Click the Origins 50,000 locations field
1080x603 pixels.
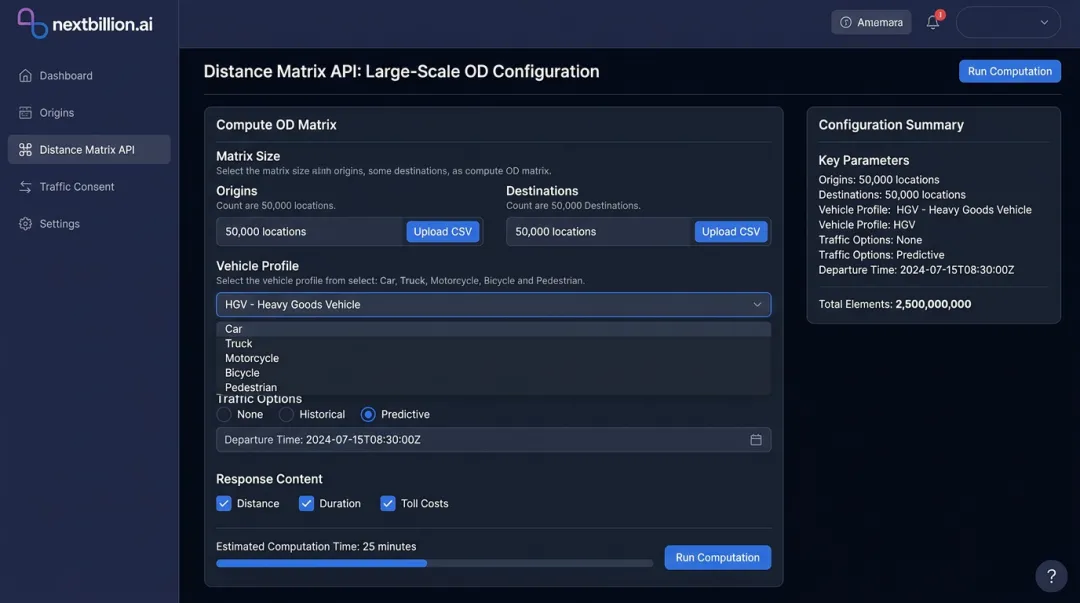[310, 232]
